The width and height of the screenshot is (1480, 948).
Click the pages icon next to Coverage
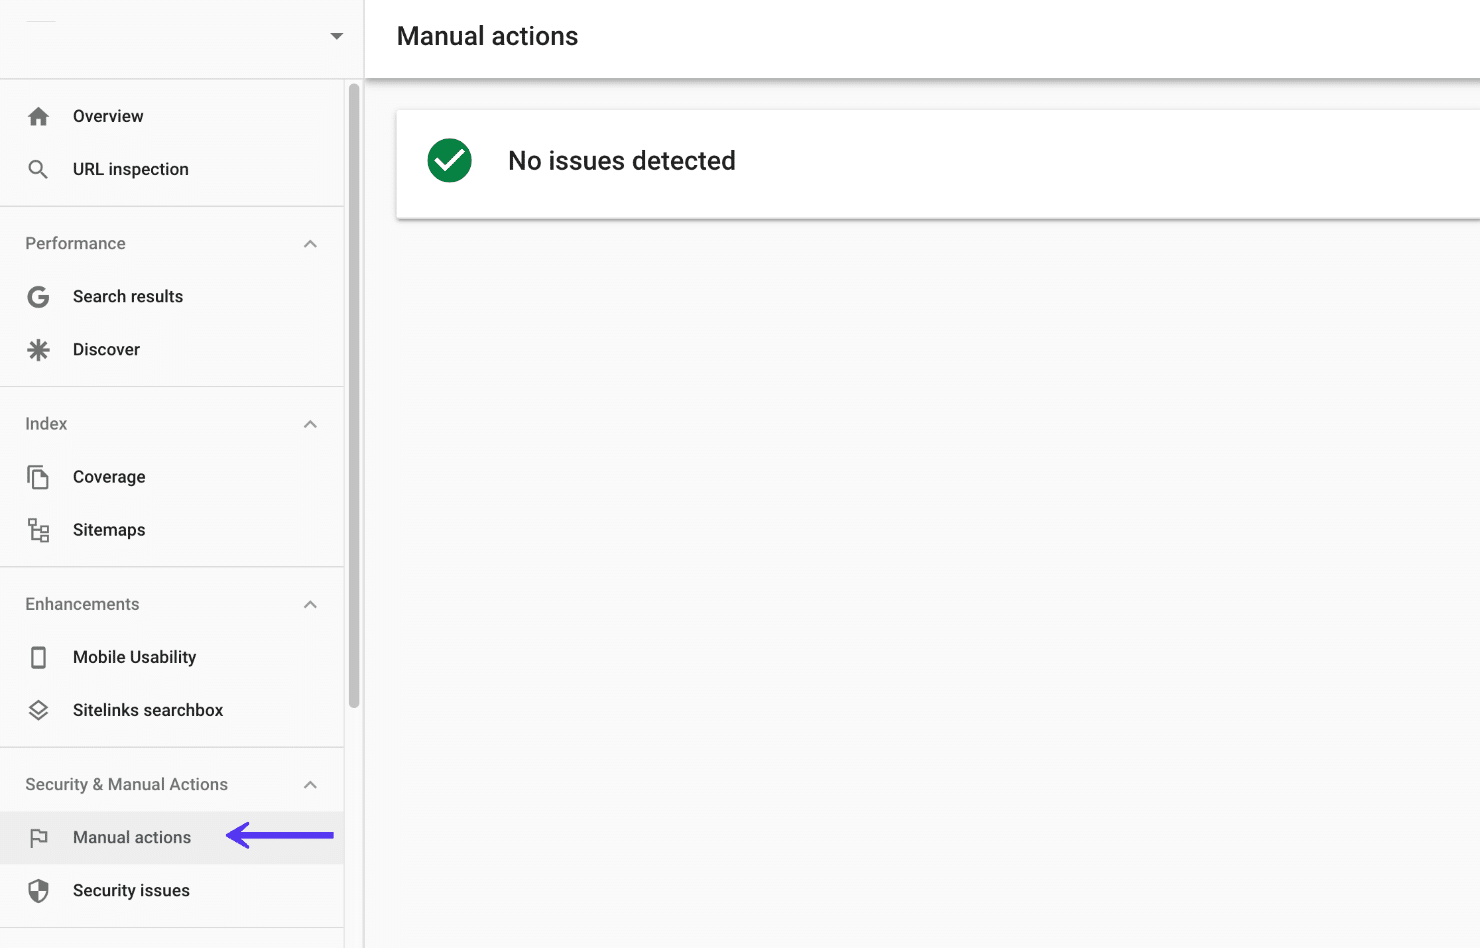(x=38, y=477)
